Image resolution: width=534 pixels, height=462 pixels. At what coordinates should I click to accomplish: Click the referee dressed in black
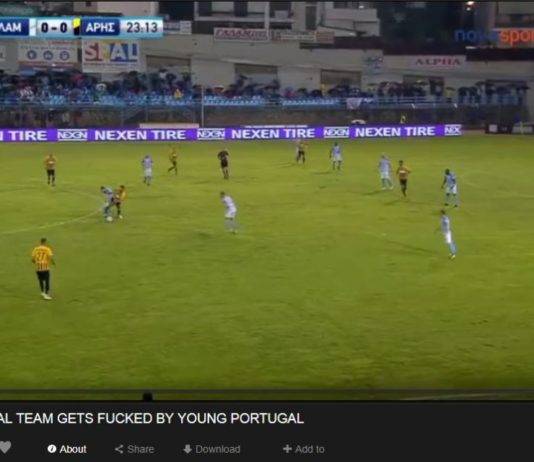223,163
